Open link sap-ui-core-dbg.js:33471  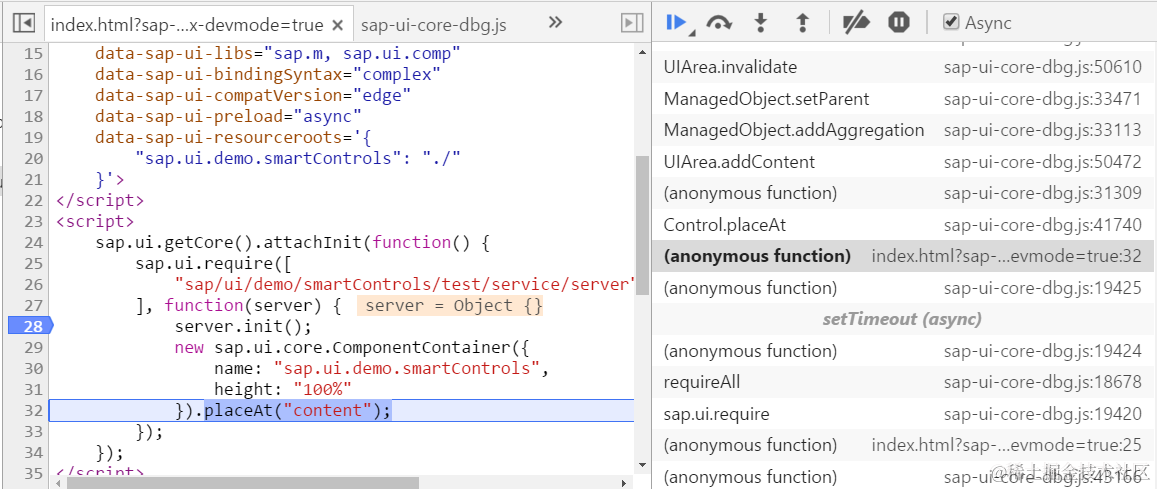[1043, 99]
